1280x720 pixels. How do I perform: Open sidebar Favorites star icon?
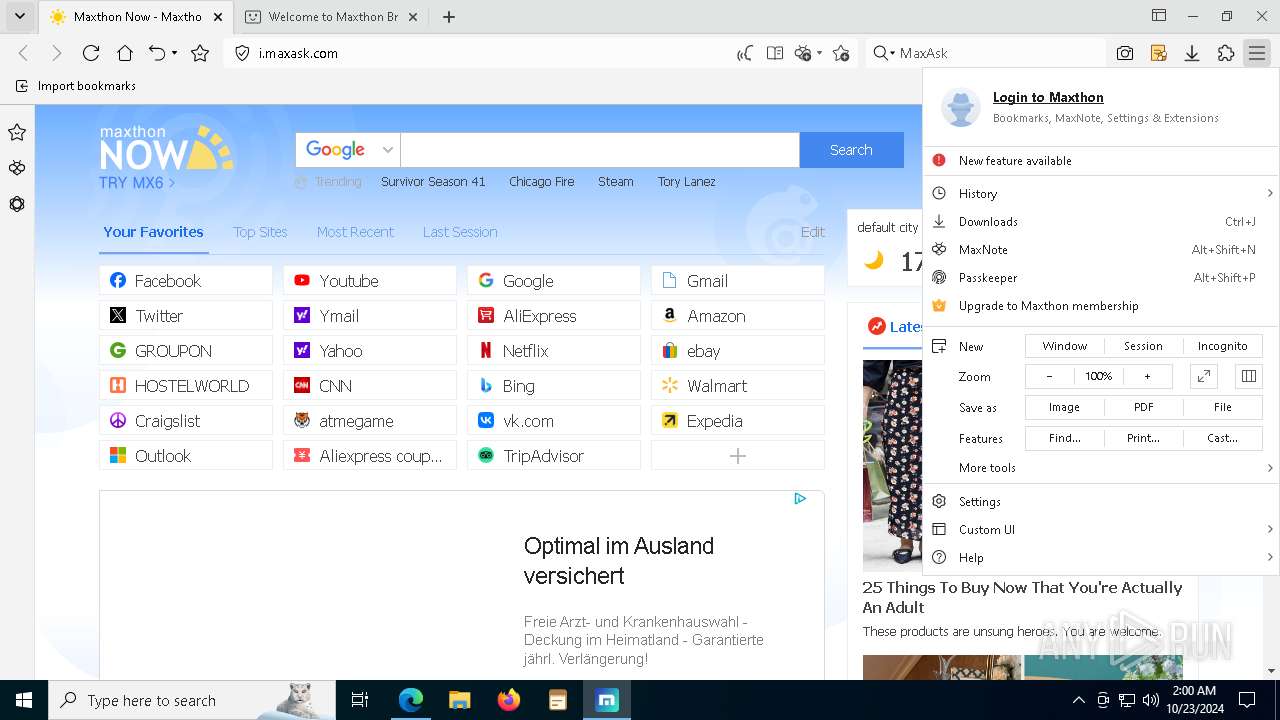coord(17,132)
